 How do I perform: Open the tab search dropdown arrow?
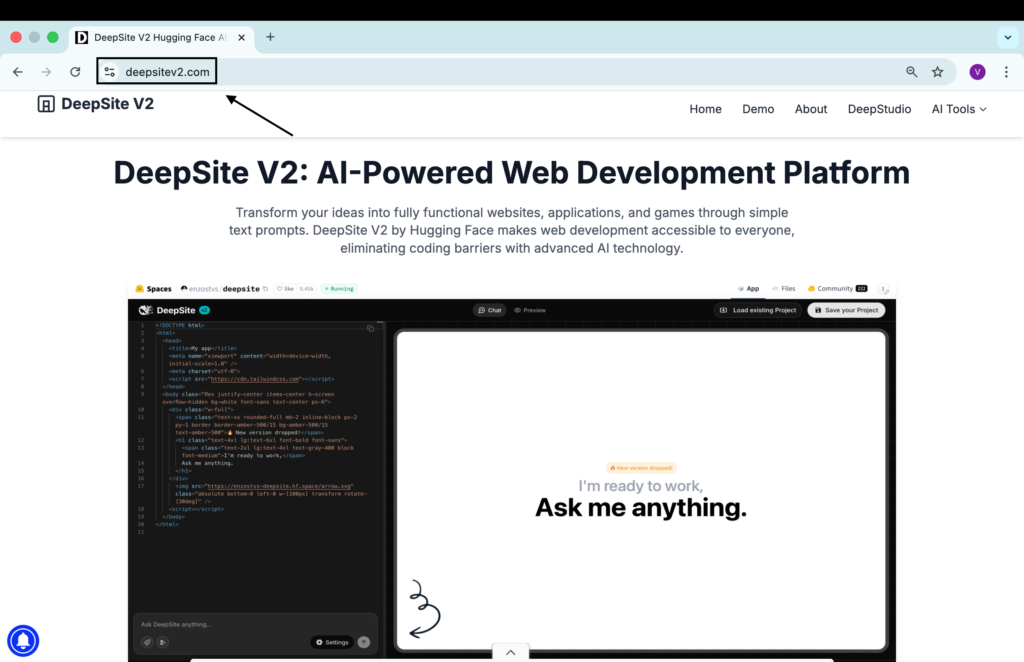pos(1007,37)
